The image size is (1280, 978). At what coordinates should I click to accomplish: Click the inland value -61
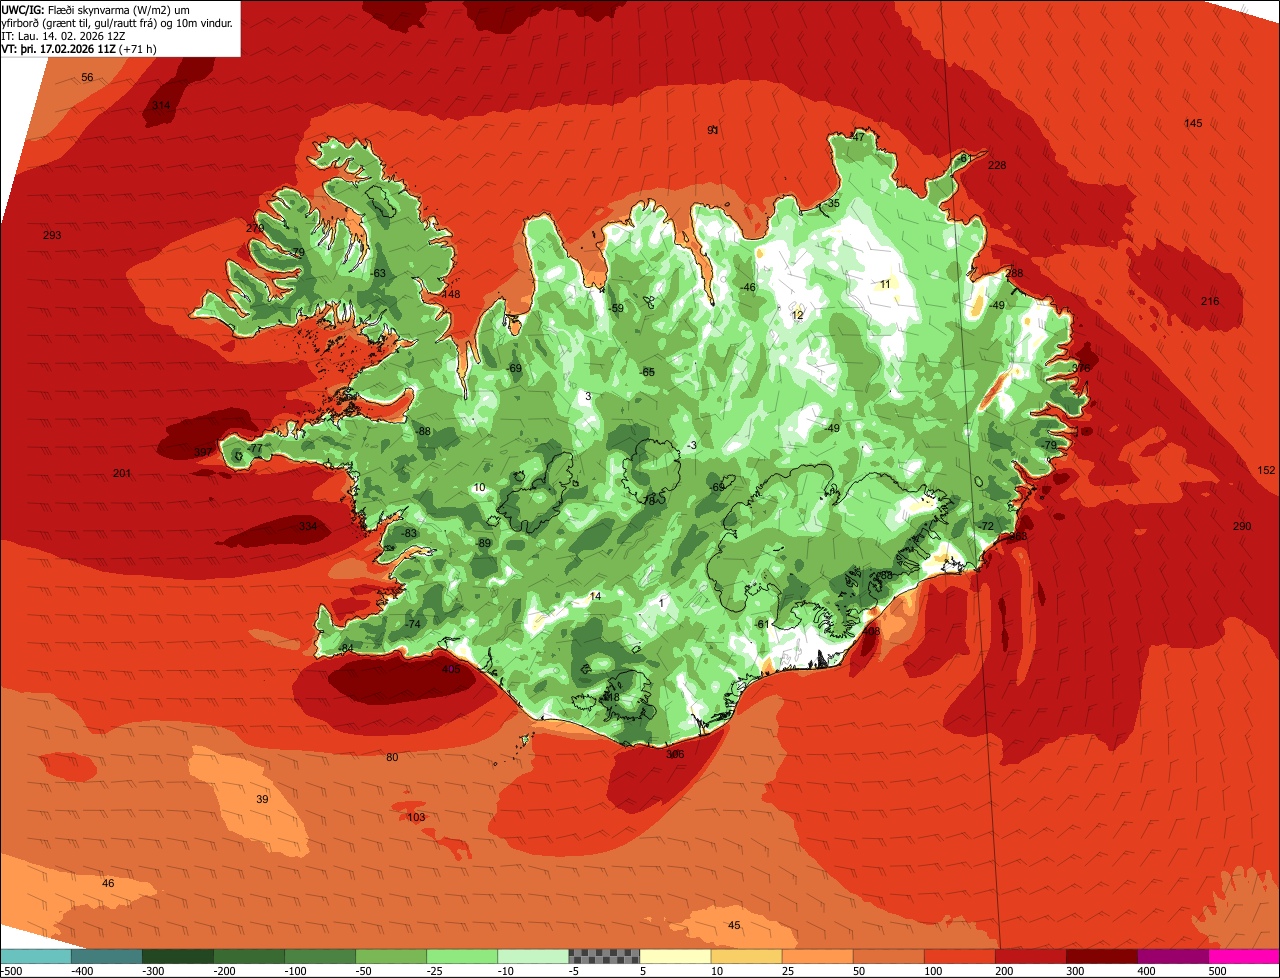[x=762, y=624]
